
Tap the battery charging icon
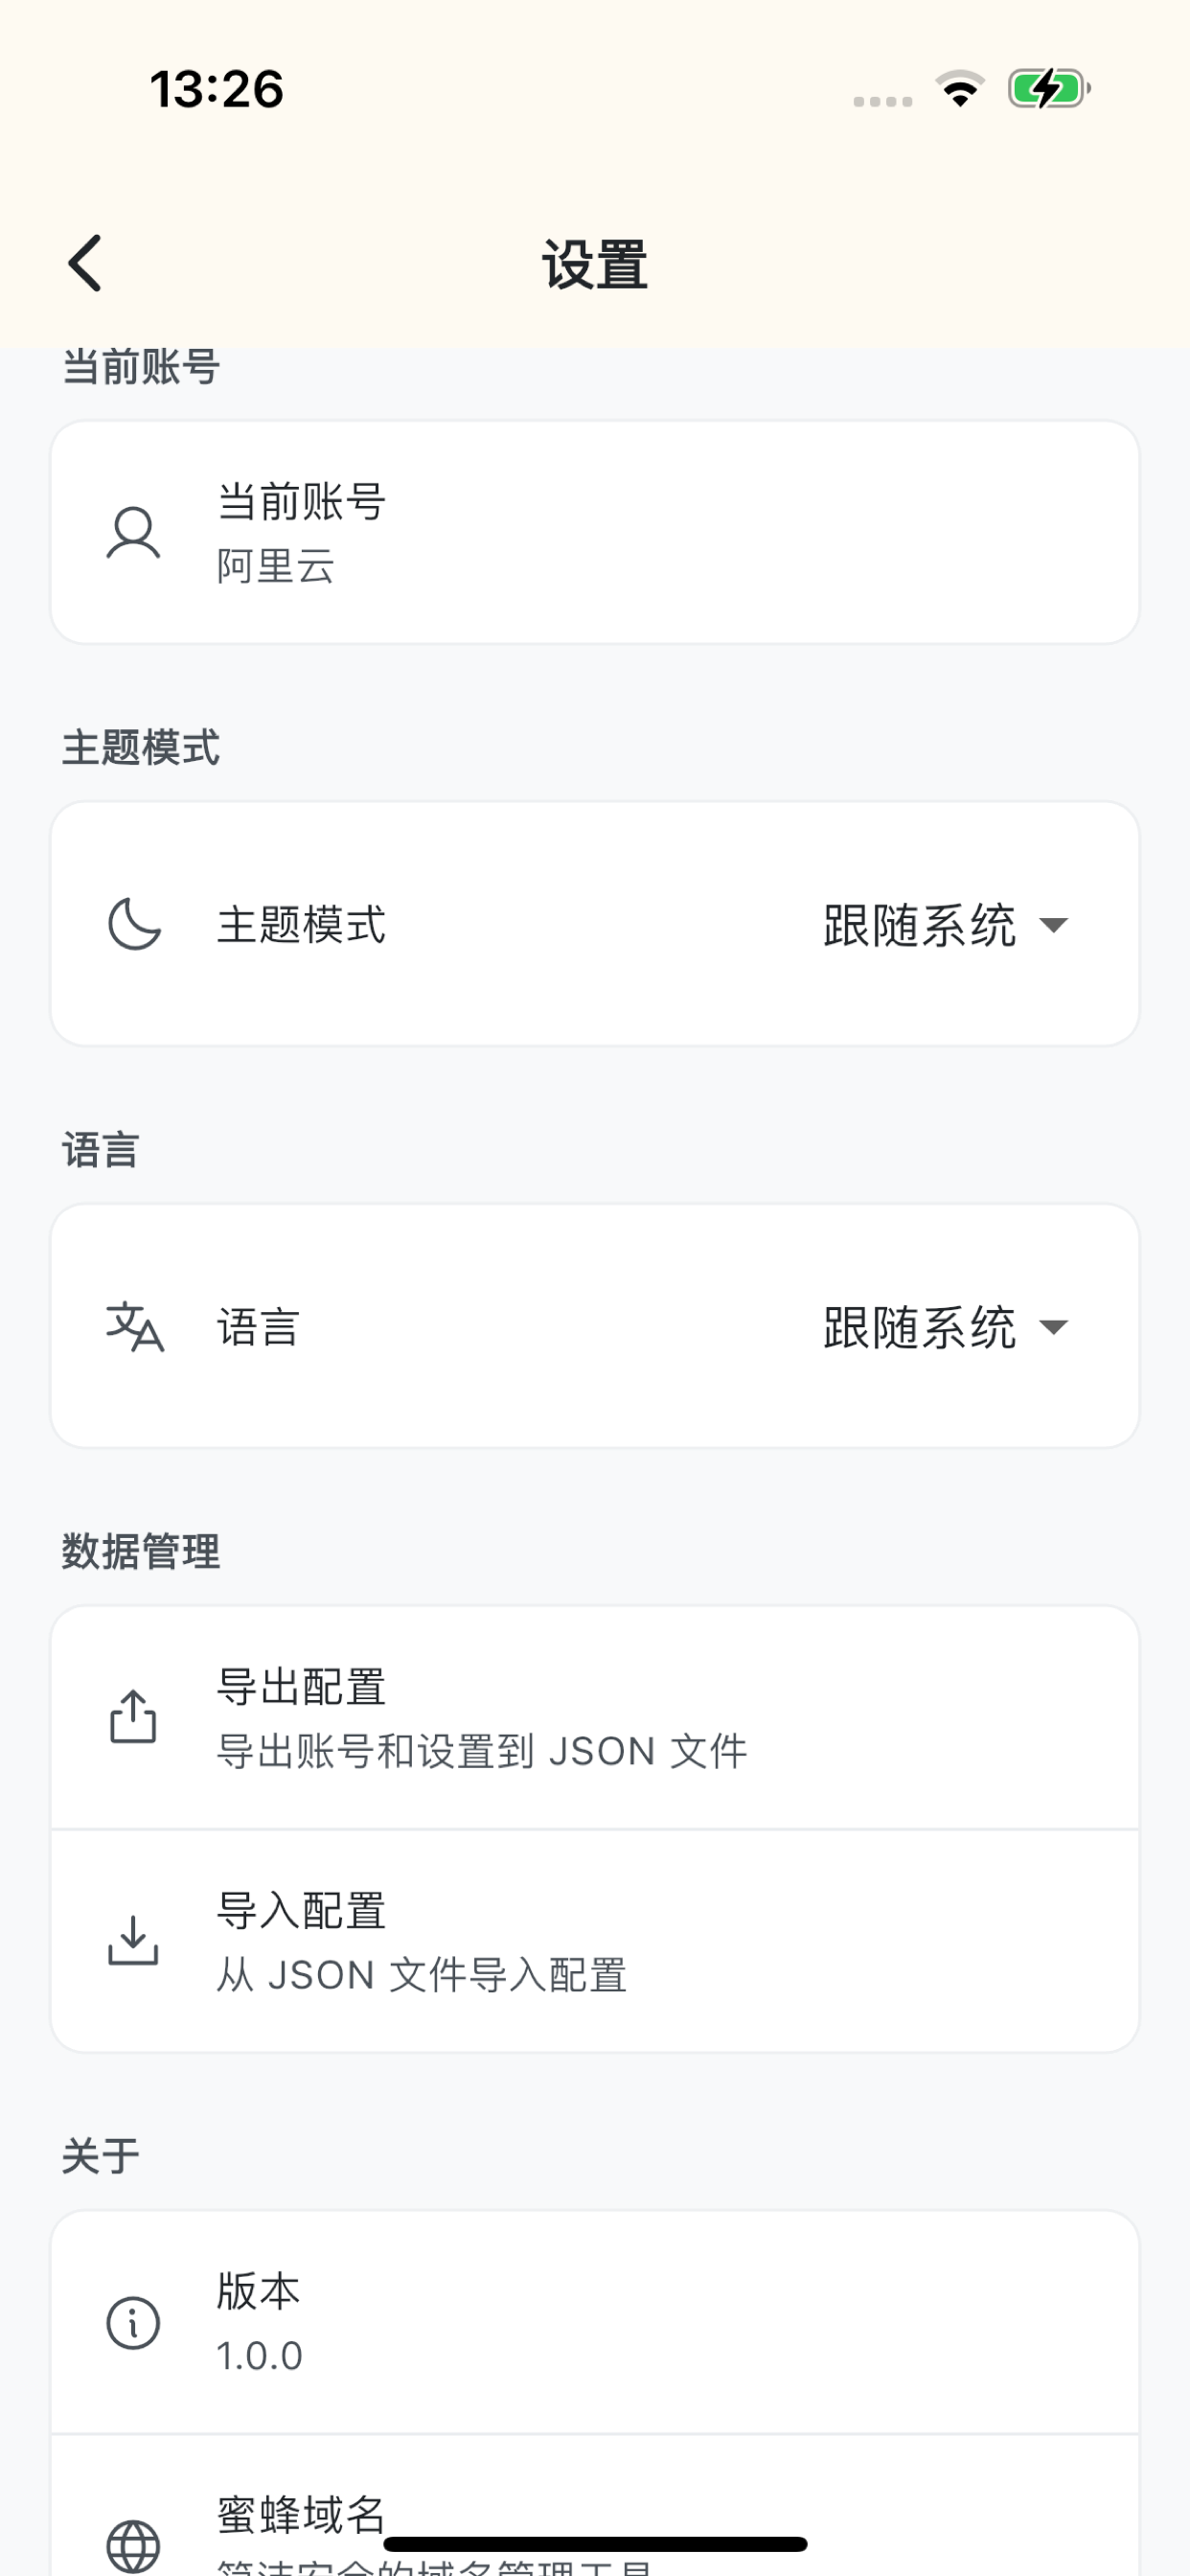click(x=1048, y=88)
